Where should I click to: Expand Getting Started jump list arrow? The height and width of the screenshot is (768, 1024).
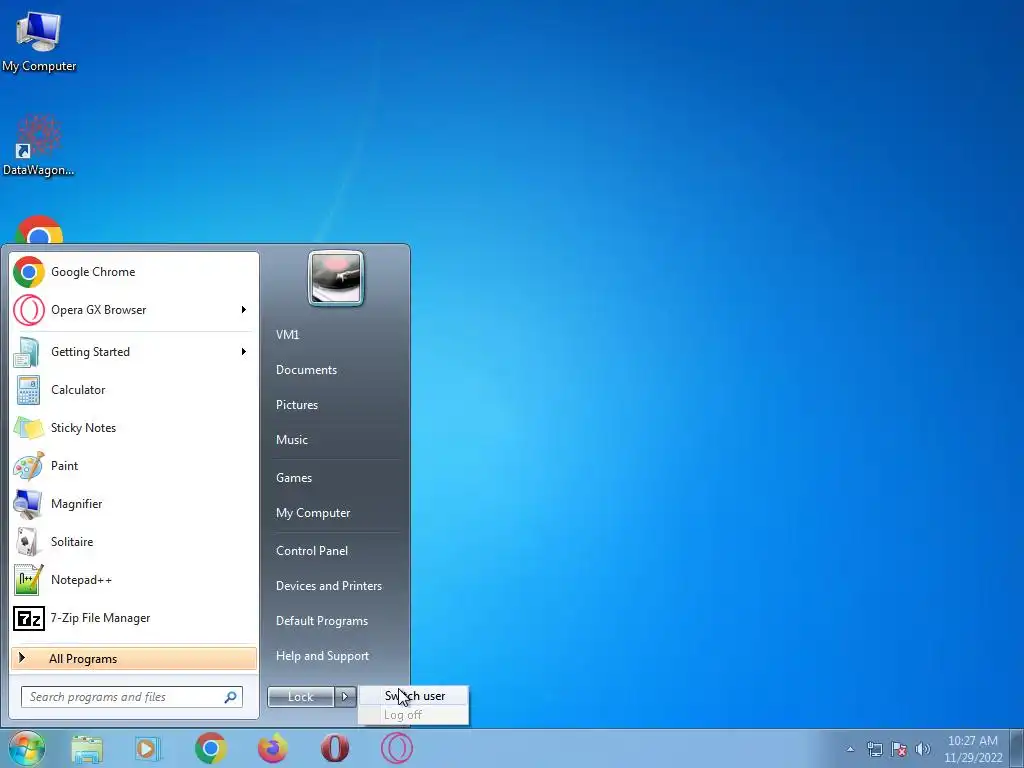pos(244,352)
